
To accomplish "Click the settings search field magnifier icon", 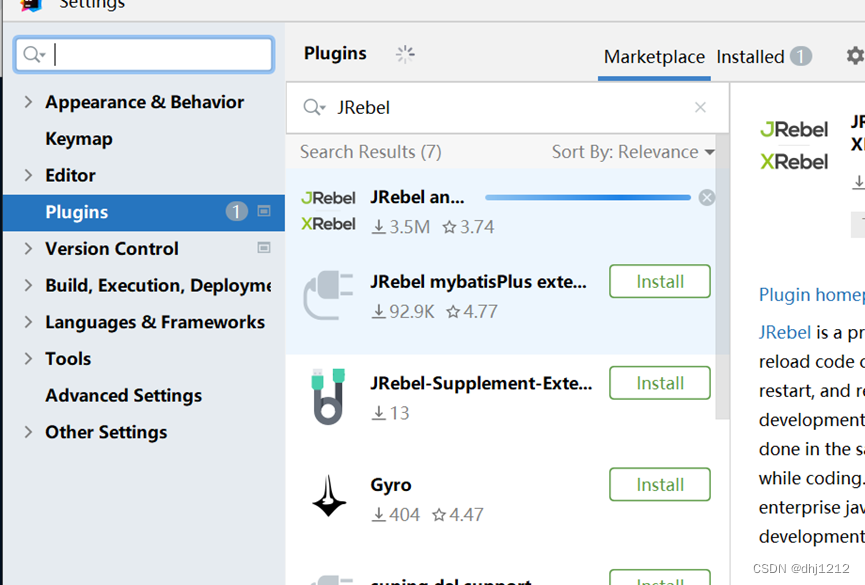I will coord(34,55).
